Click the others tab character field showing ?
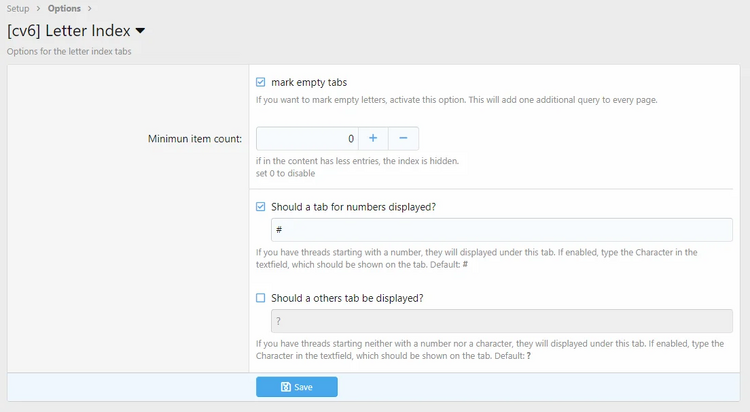The width and height of the screenshot is (750, 412). [502, 321]
